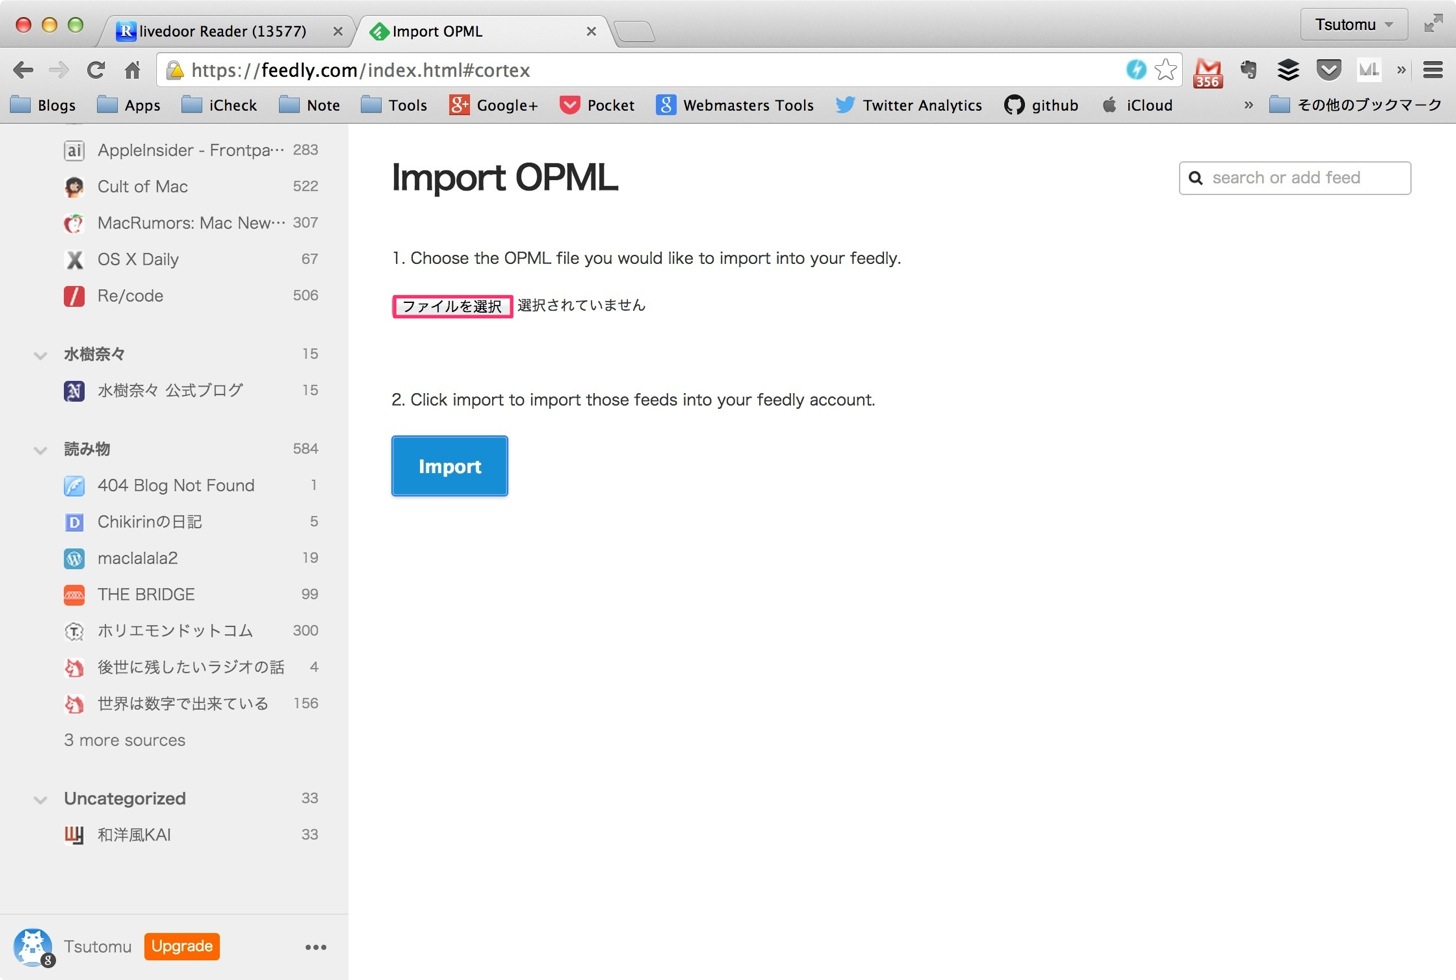
Task: Open the 水樹奈々 公式ブログ feed
Action: pyautogui.click(x=191, y=390)
